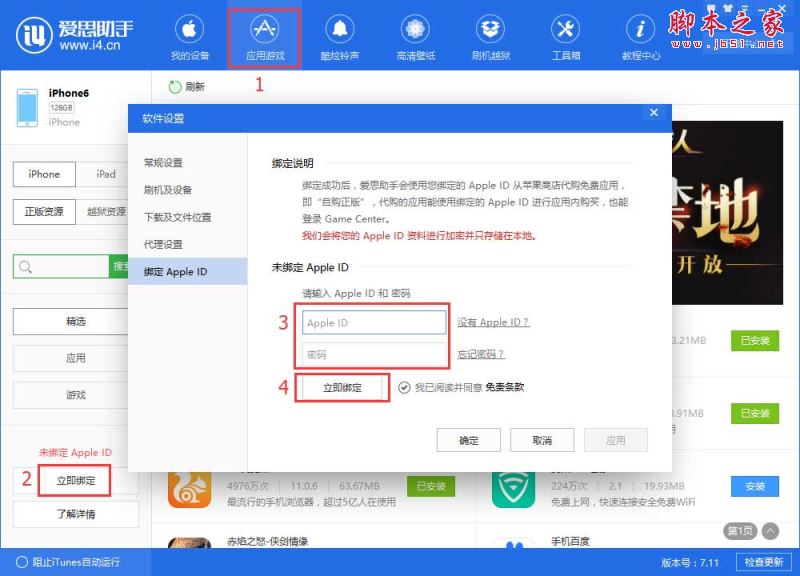Focus the Apple ID input field
The height and width of the screenshot is (576, 800).
[374, 323]
